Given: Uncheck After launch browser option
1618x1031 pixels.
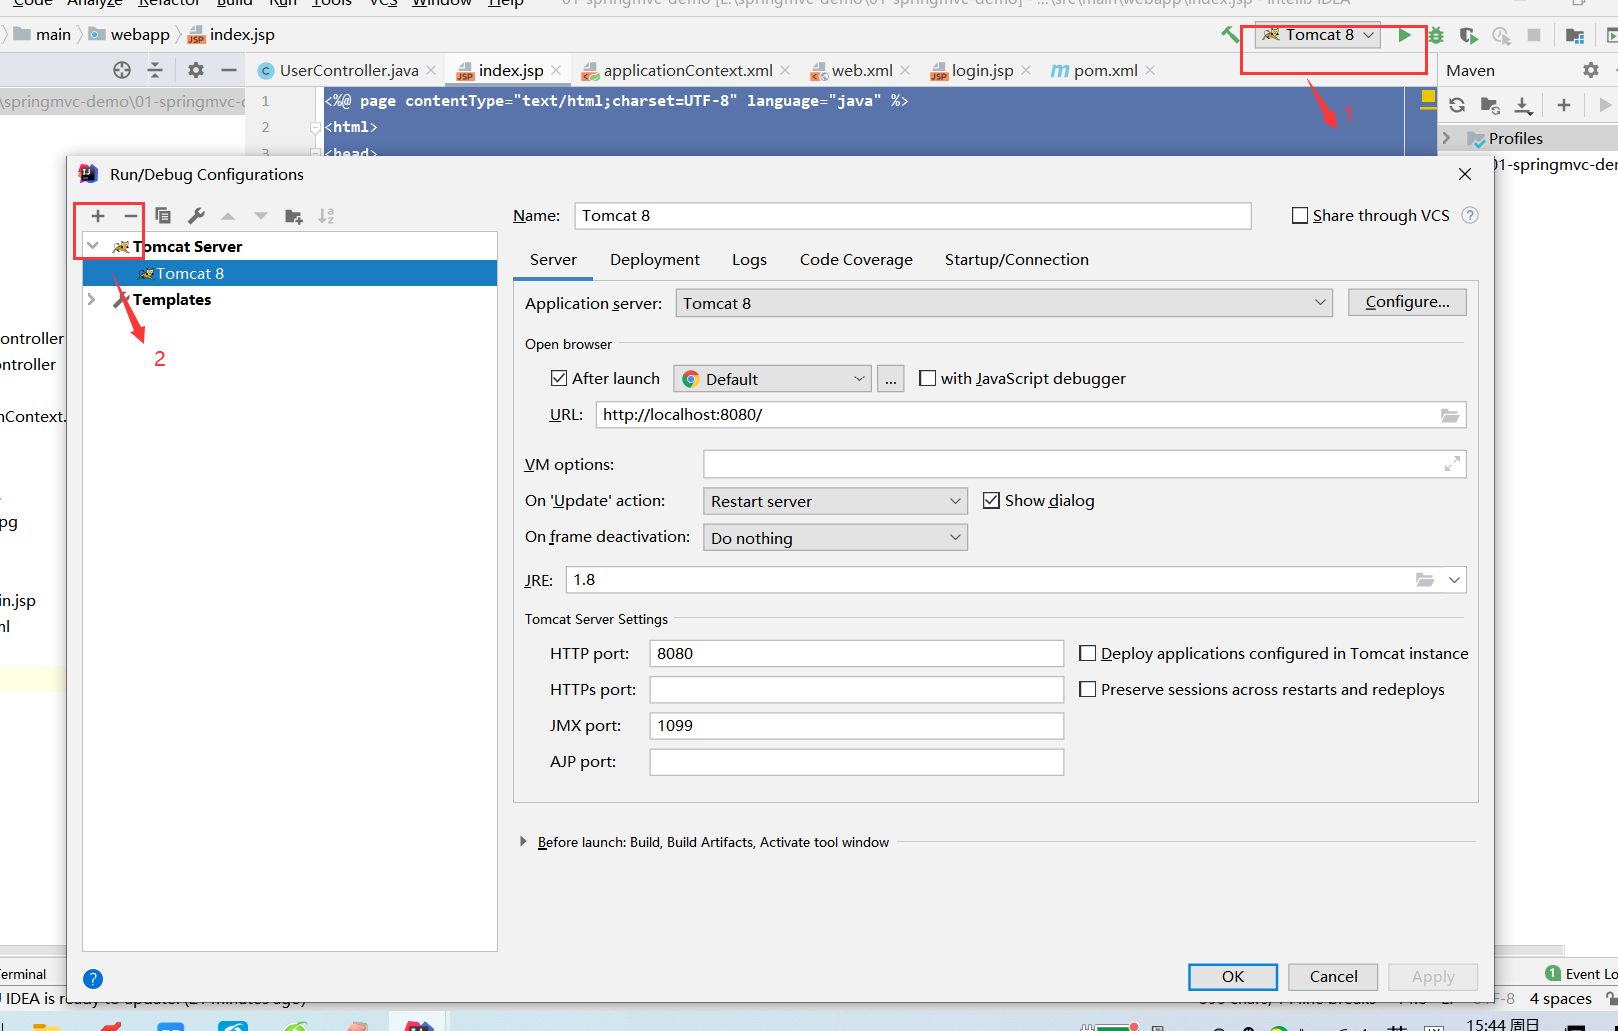Looking at the screenshot, I should pyautogui.click(x=559, y=378).
